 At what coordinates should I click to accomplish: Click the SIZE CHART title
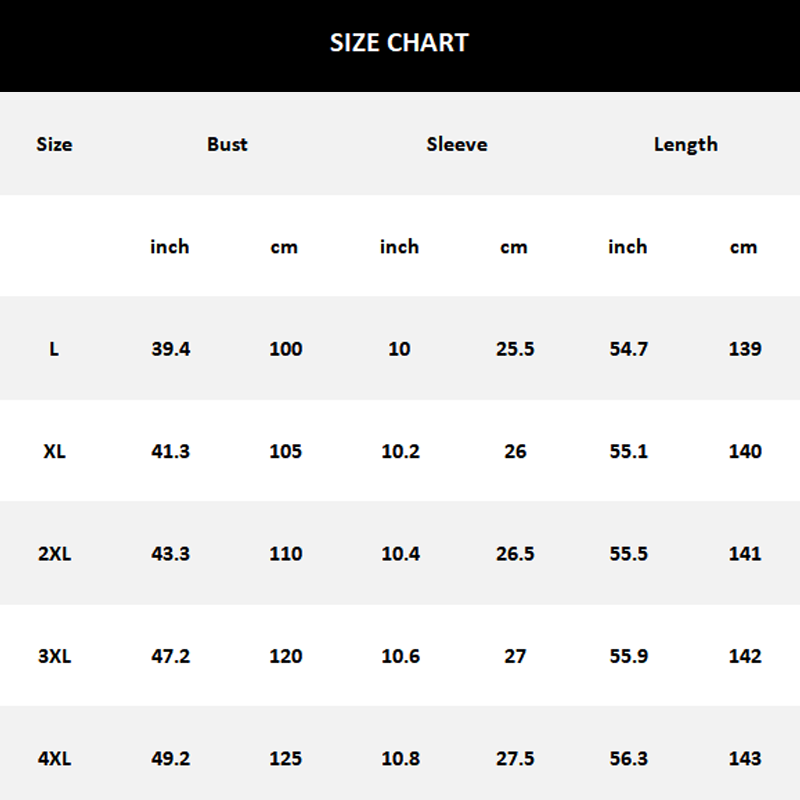399,43
